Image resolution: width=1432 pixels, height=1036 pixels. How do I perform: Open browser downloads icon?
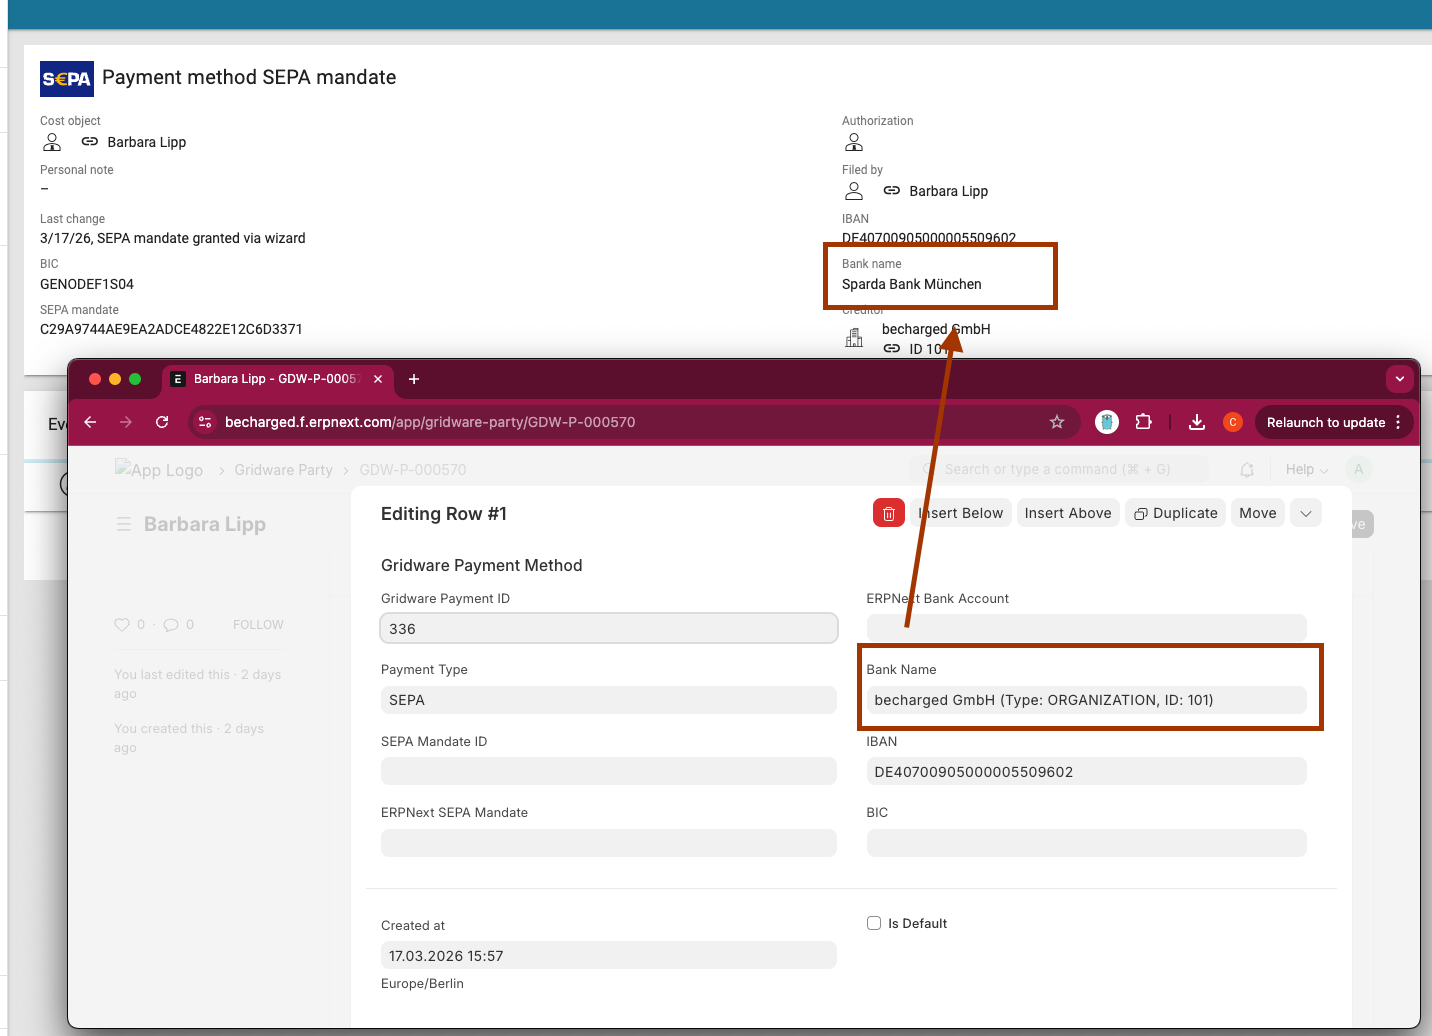point(1196,422)
